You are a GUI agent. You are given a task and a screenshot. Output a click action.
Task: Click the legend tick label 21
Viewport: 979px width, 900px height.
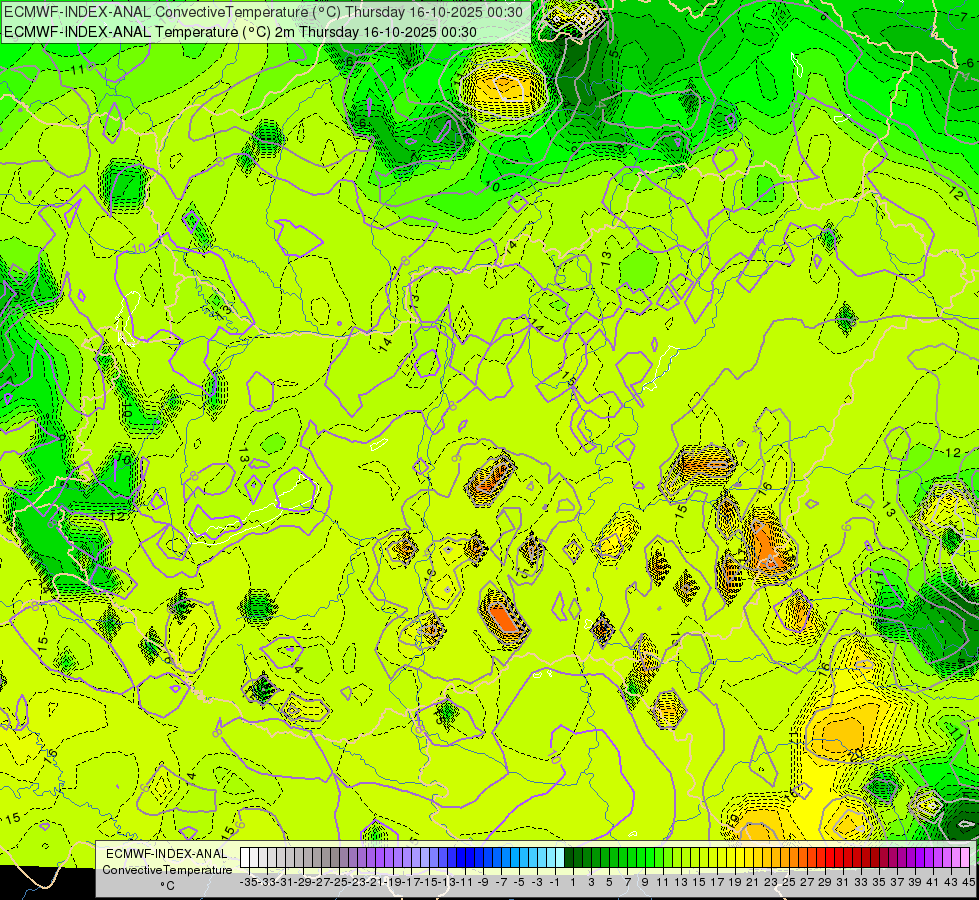[753, 882]
